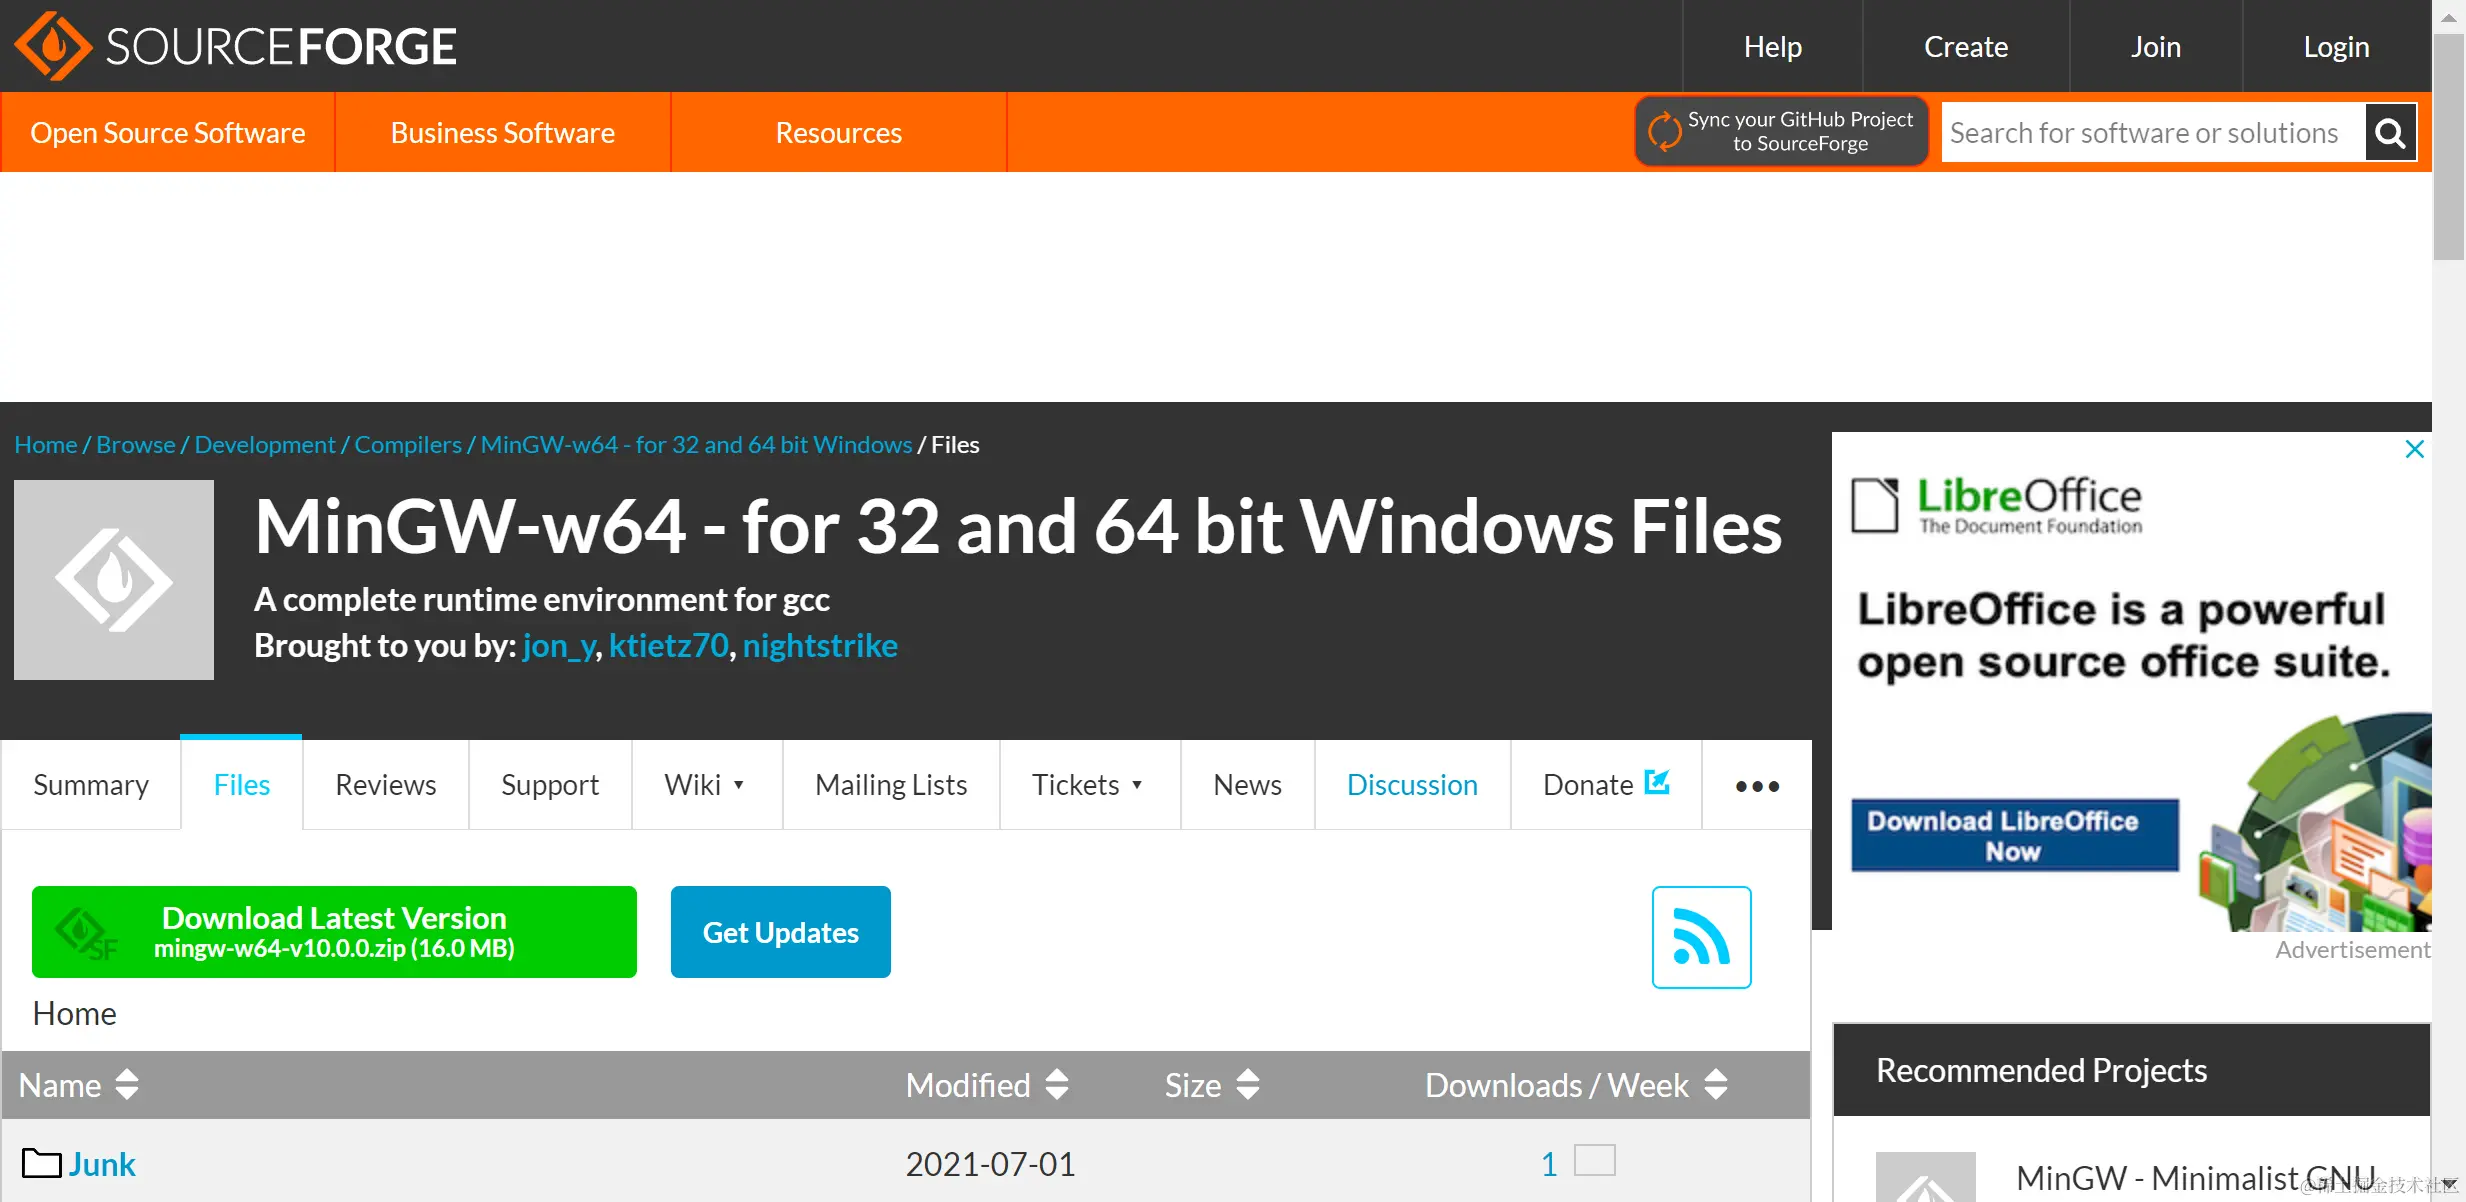Sort by Size arrows
Screen dimensions: 2466x1202
pos(1247,1085)
